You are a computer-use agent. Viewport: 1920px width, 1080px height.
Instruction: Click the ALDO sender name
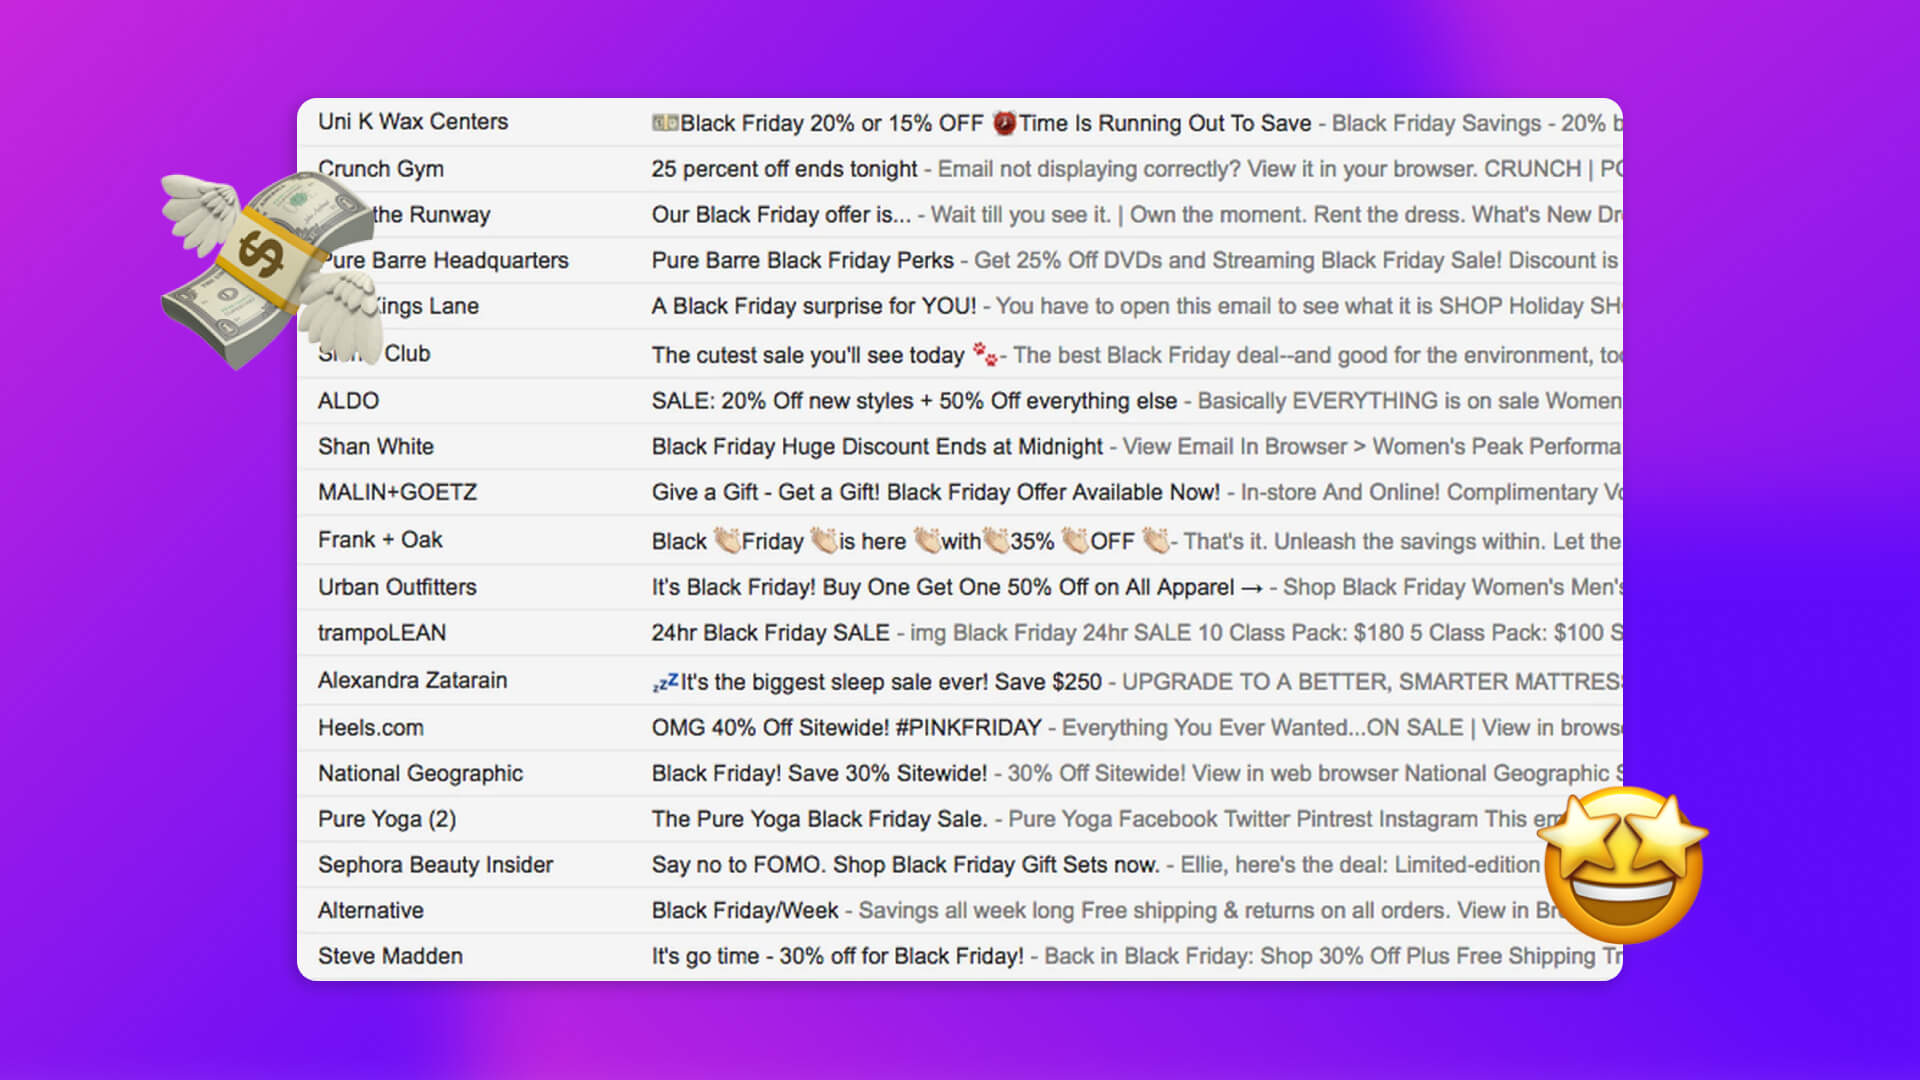(x=348, y=401)
